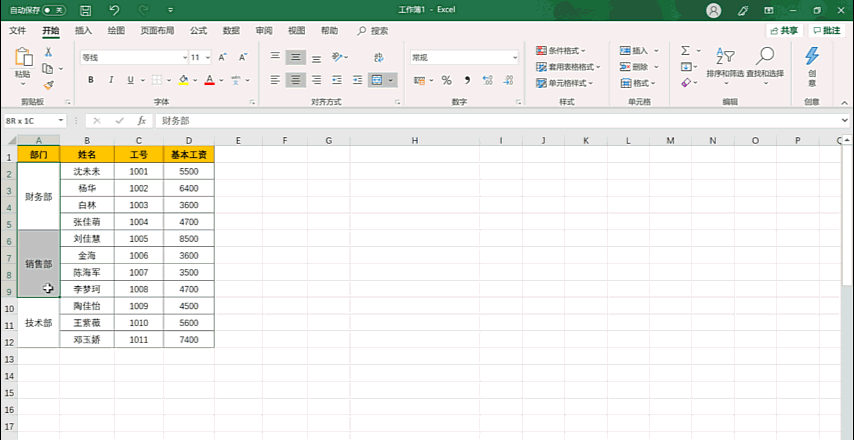
Task: Toggle Bold formatting
Action: (91, 80)
